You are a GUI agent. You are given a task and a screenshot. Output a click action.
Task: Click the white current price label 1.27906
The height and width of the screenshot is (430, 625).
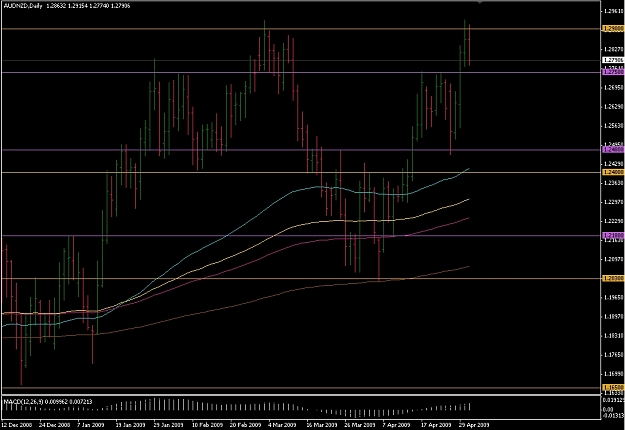coord(613,60)
